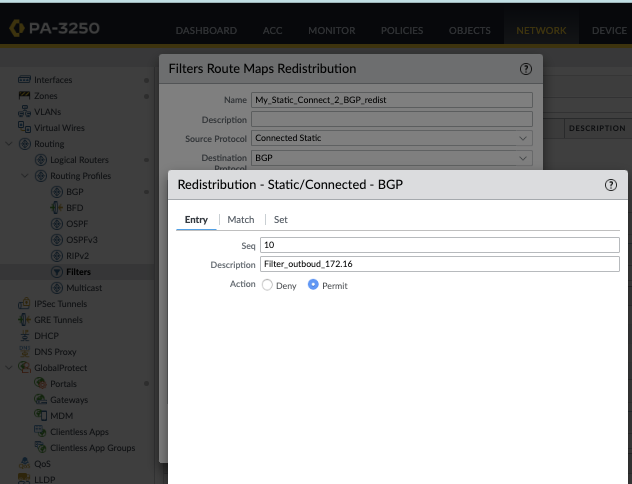Viewport: 632px width, 484px height.
Task: Collapse the Routing section in sidebar
Action: coord(10,144)
